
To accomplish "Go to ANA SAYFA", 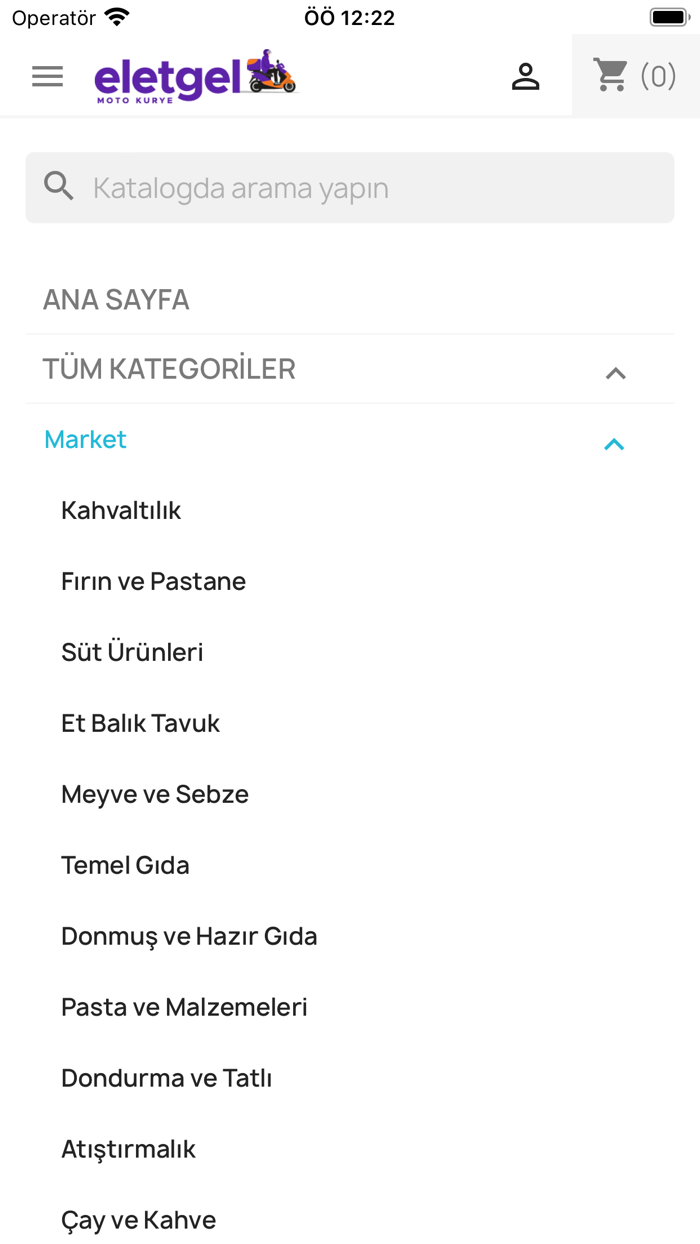I will (116, 300).
